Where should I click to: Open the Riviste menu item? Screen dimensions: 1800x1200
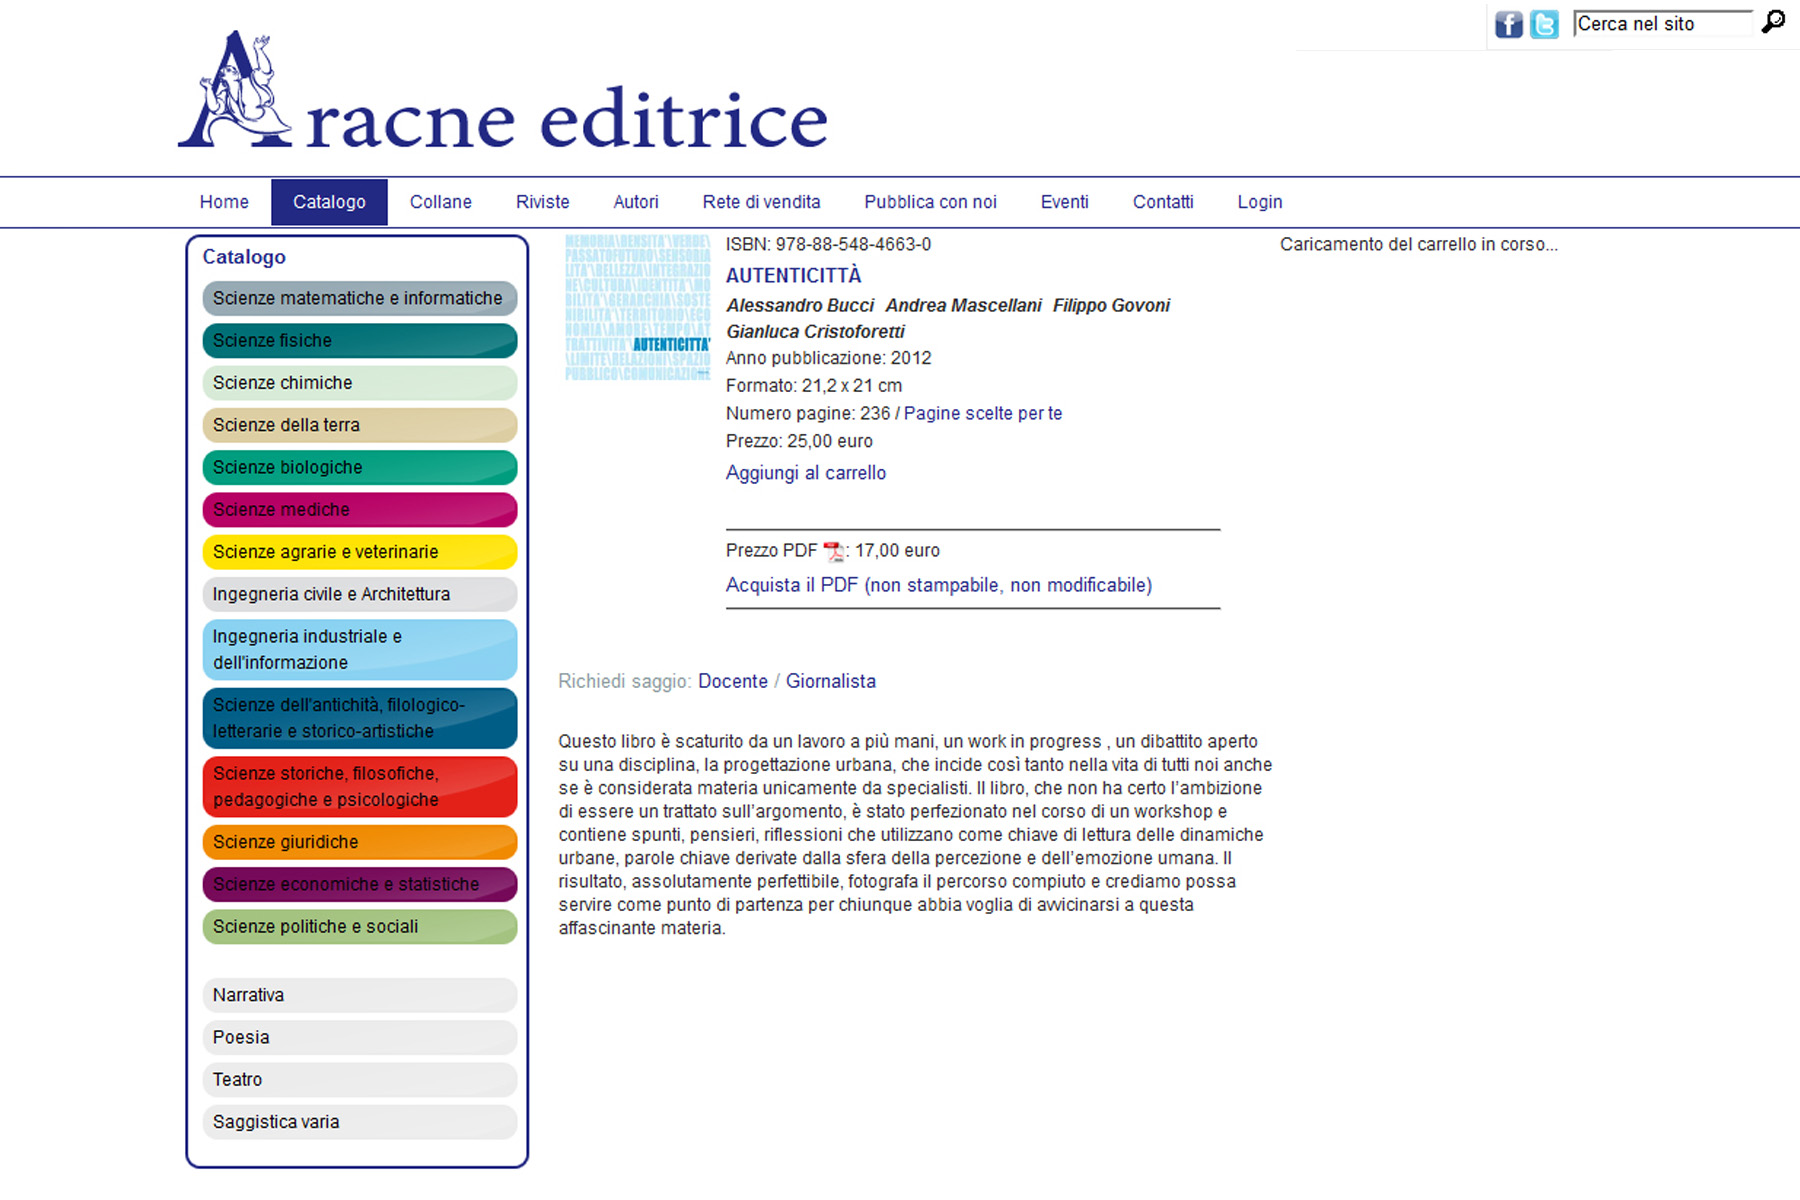click(x=542, y=202)
